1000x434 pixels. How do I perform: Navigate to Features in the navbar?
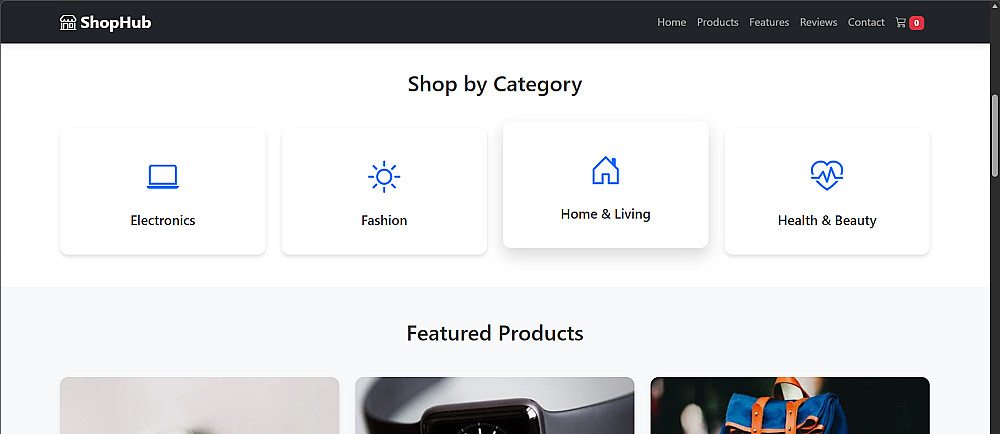[769, 23]
